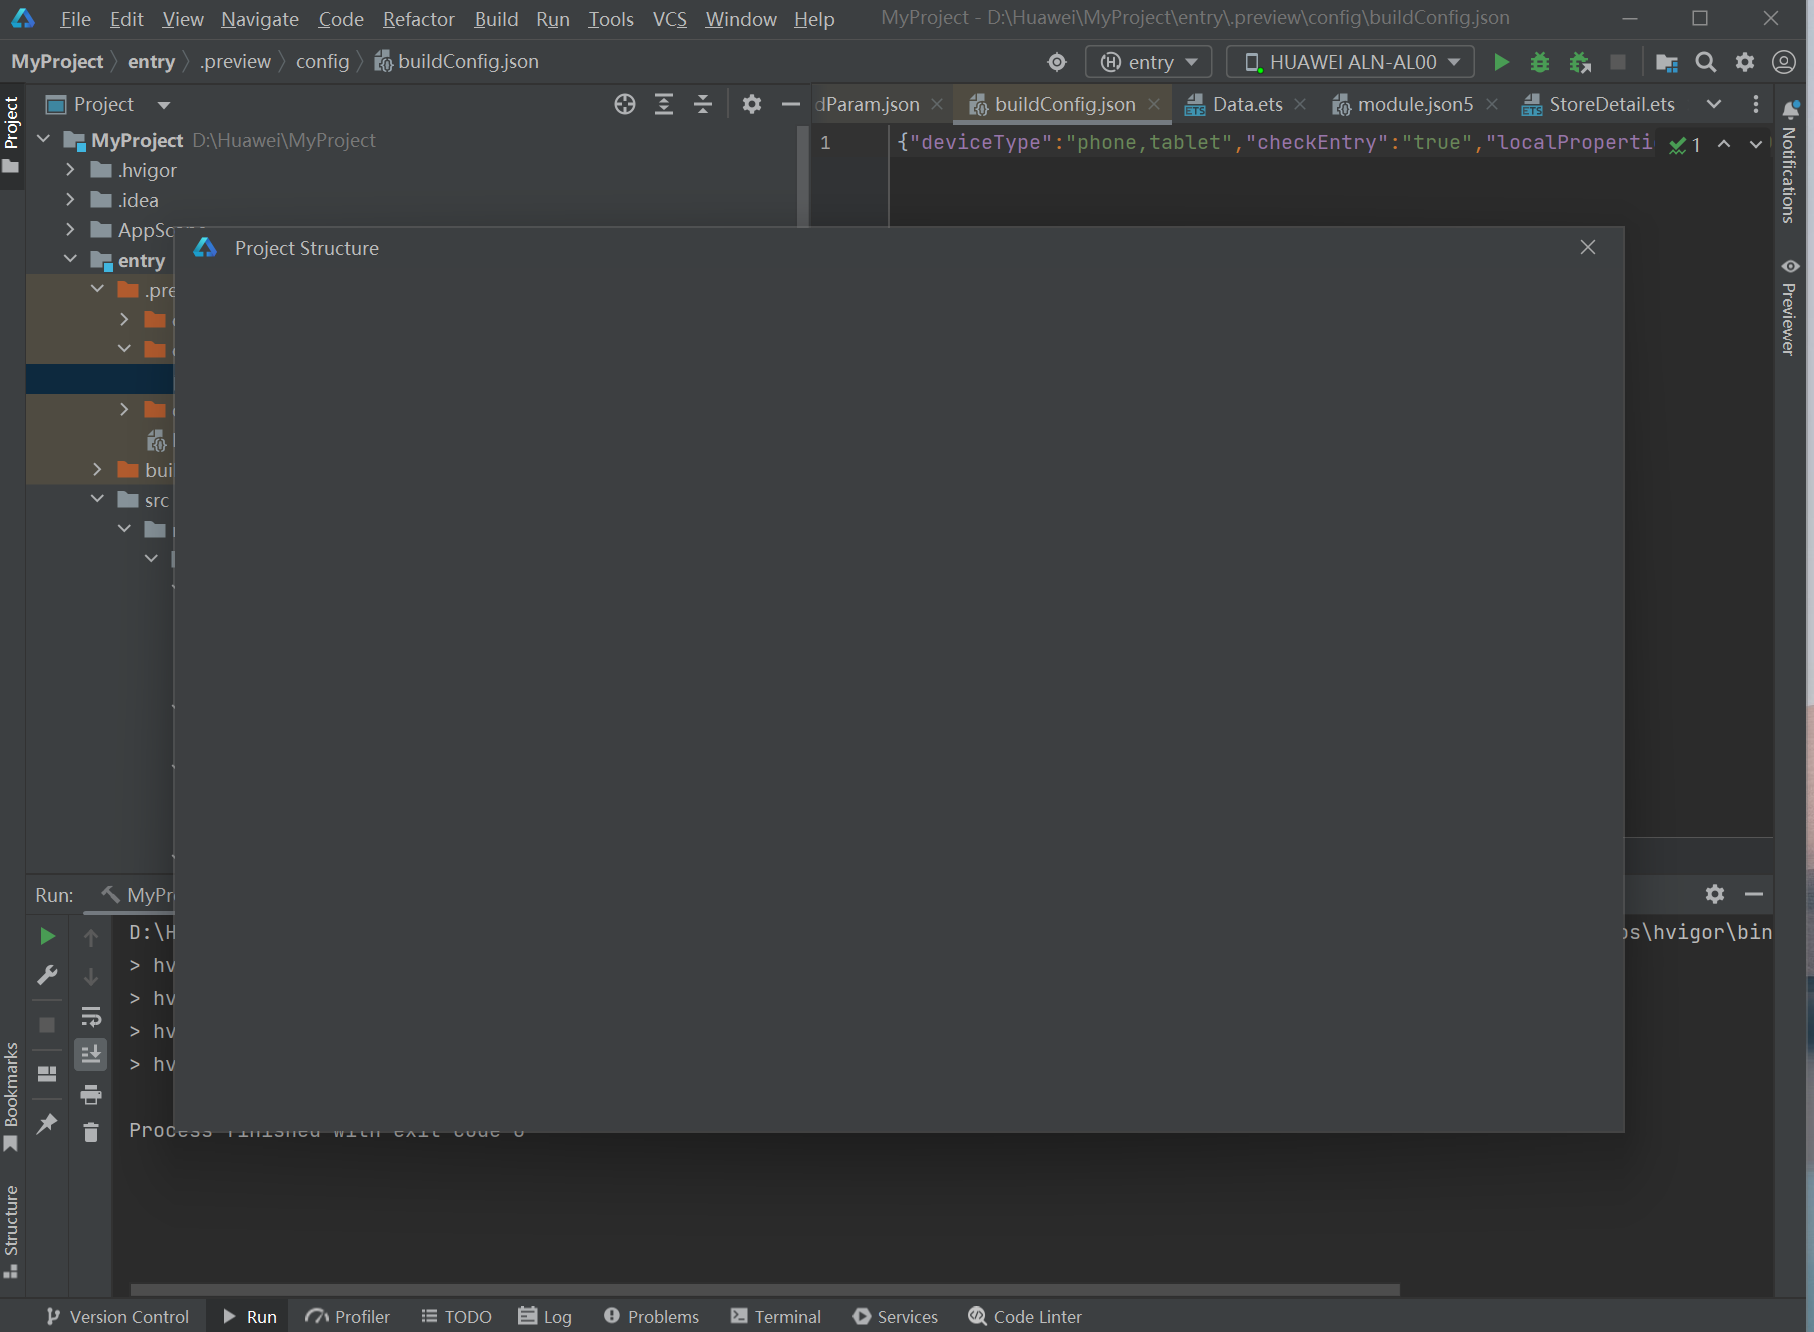The height and width of the screenshot is (1332, 1814).
Task: Close the buildConfig.json tab
Action: (1154, 104)
